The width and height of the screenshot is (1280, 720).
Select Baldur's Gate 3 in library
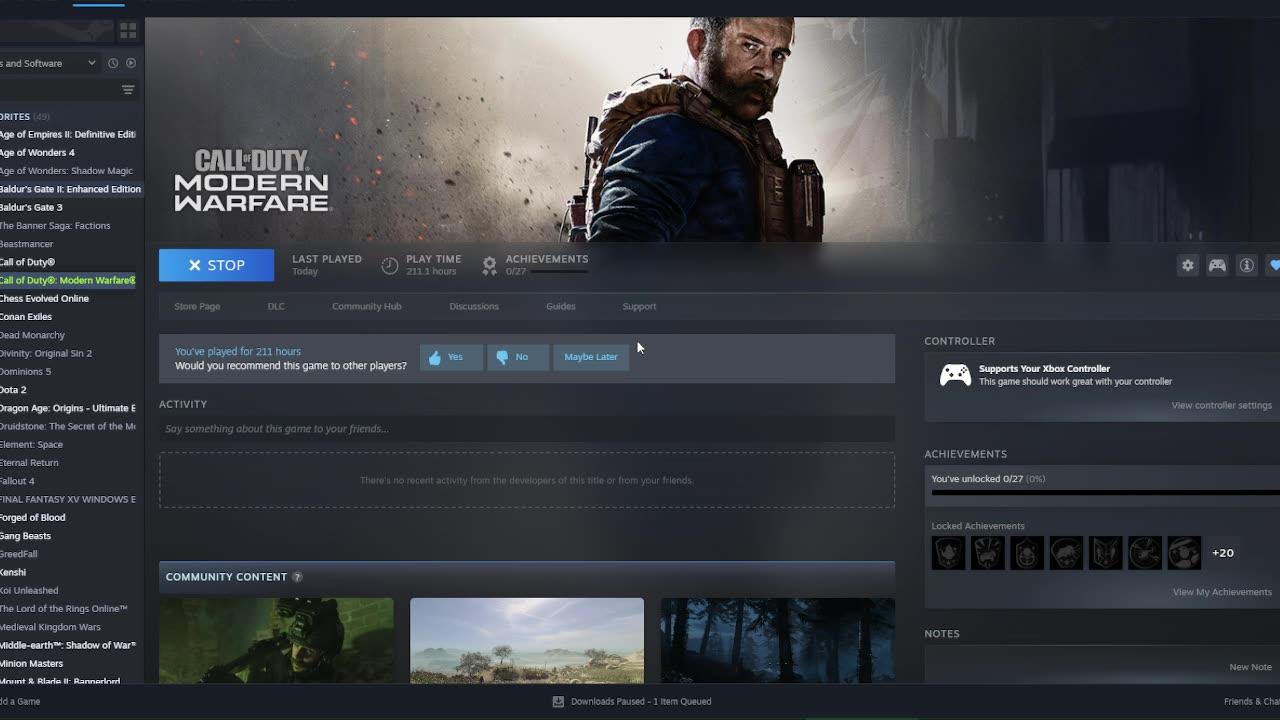click(31, 207)
